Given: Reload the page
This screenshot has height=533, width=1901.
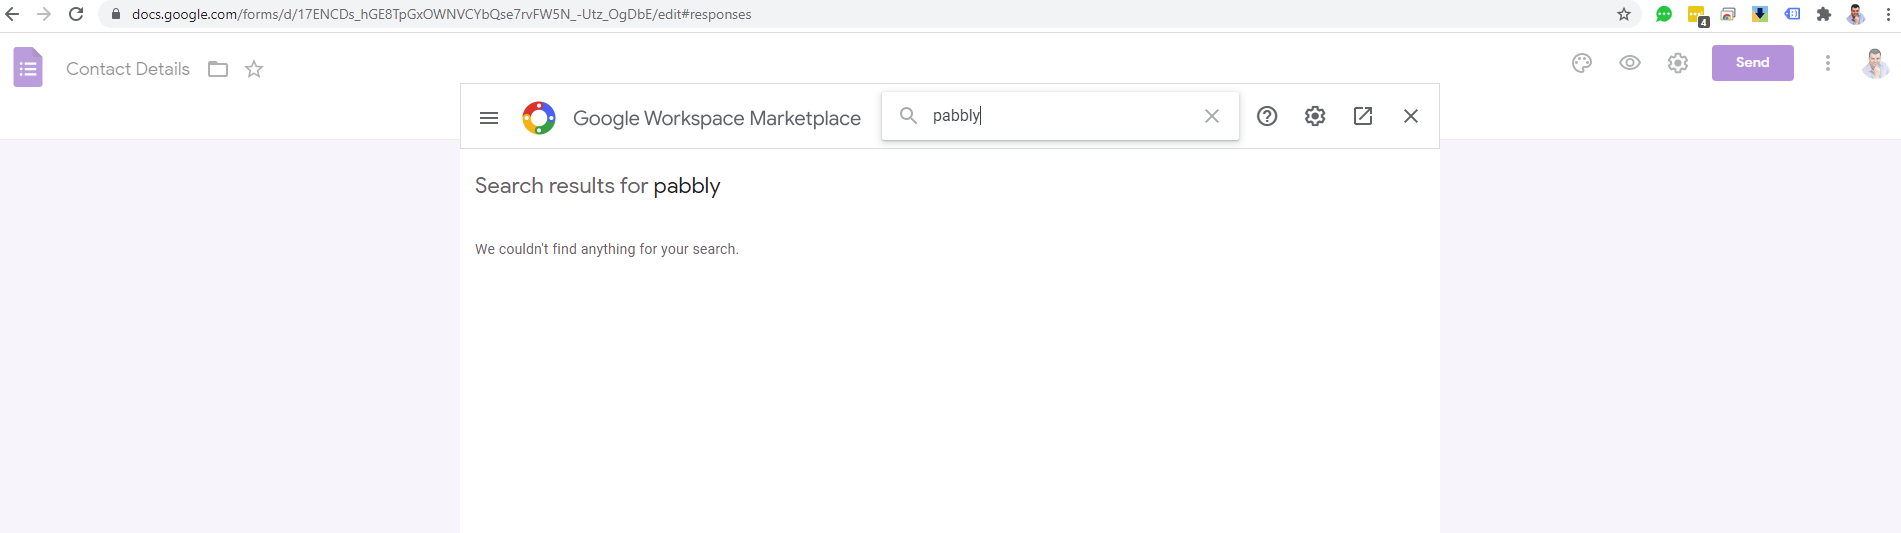Looking at the screenshot, I should point(76,14).
